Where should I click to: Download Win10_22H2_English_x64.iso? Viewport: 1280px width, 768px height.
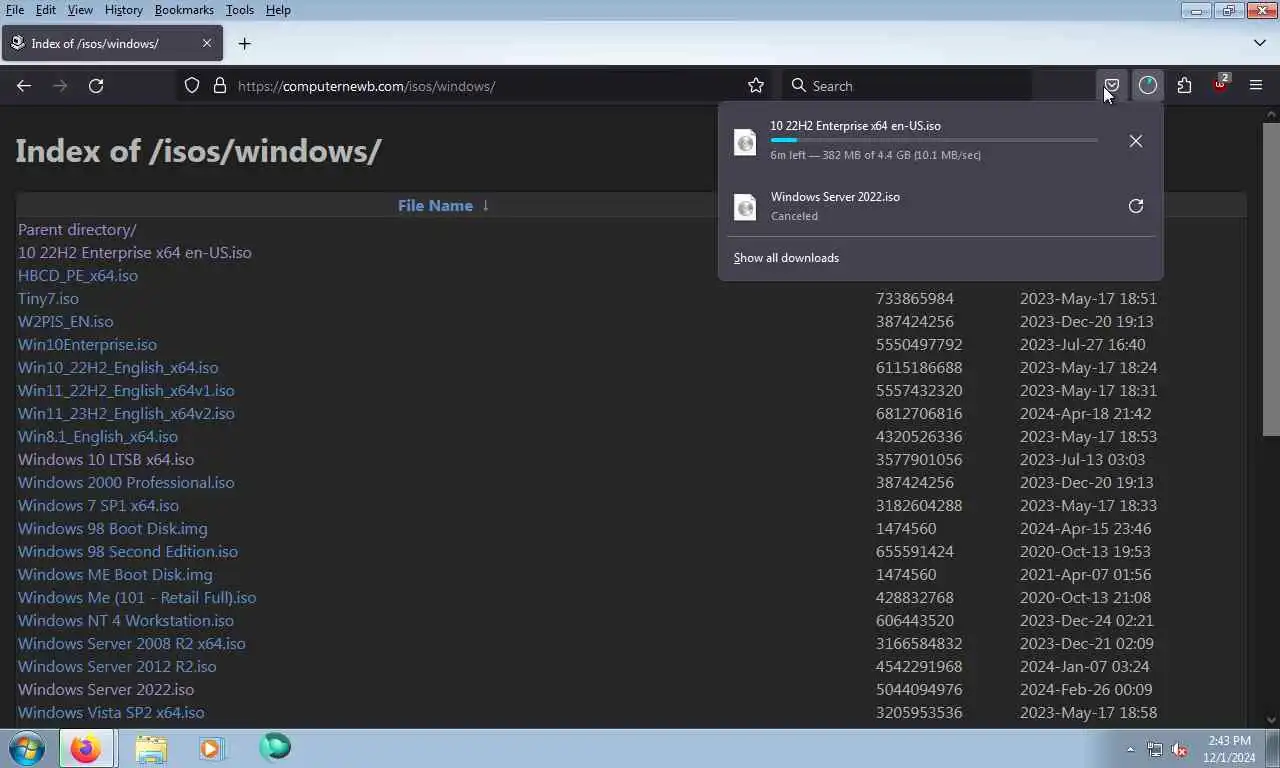118,367
